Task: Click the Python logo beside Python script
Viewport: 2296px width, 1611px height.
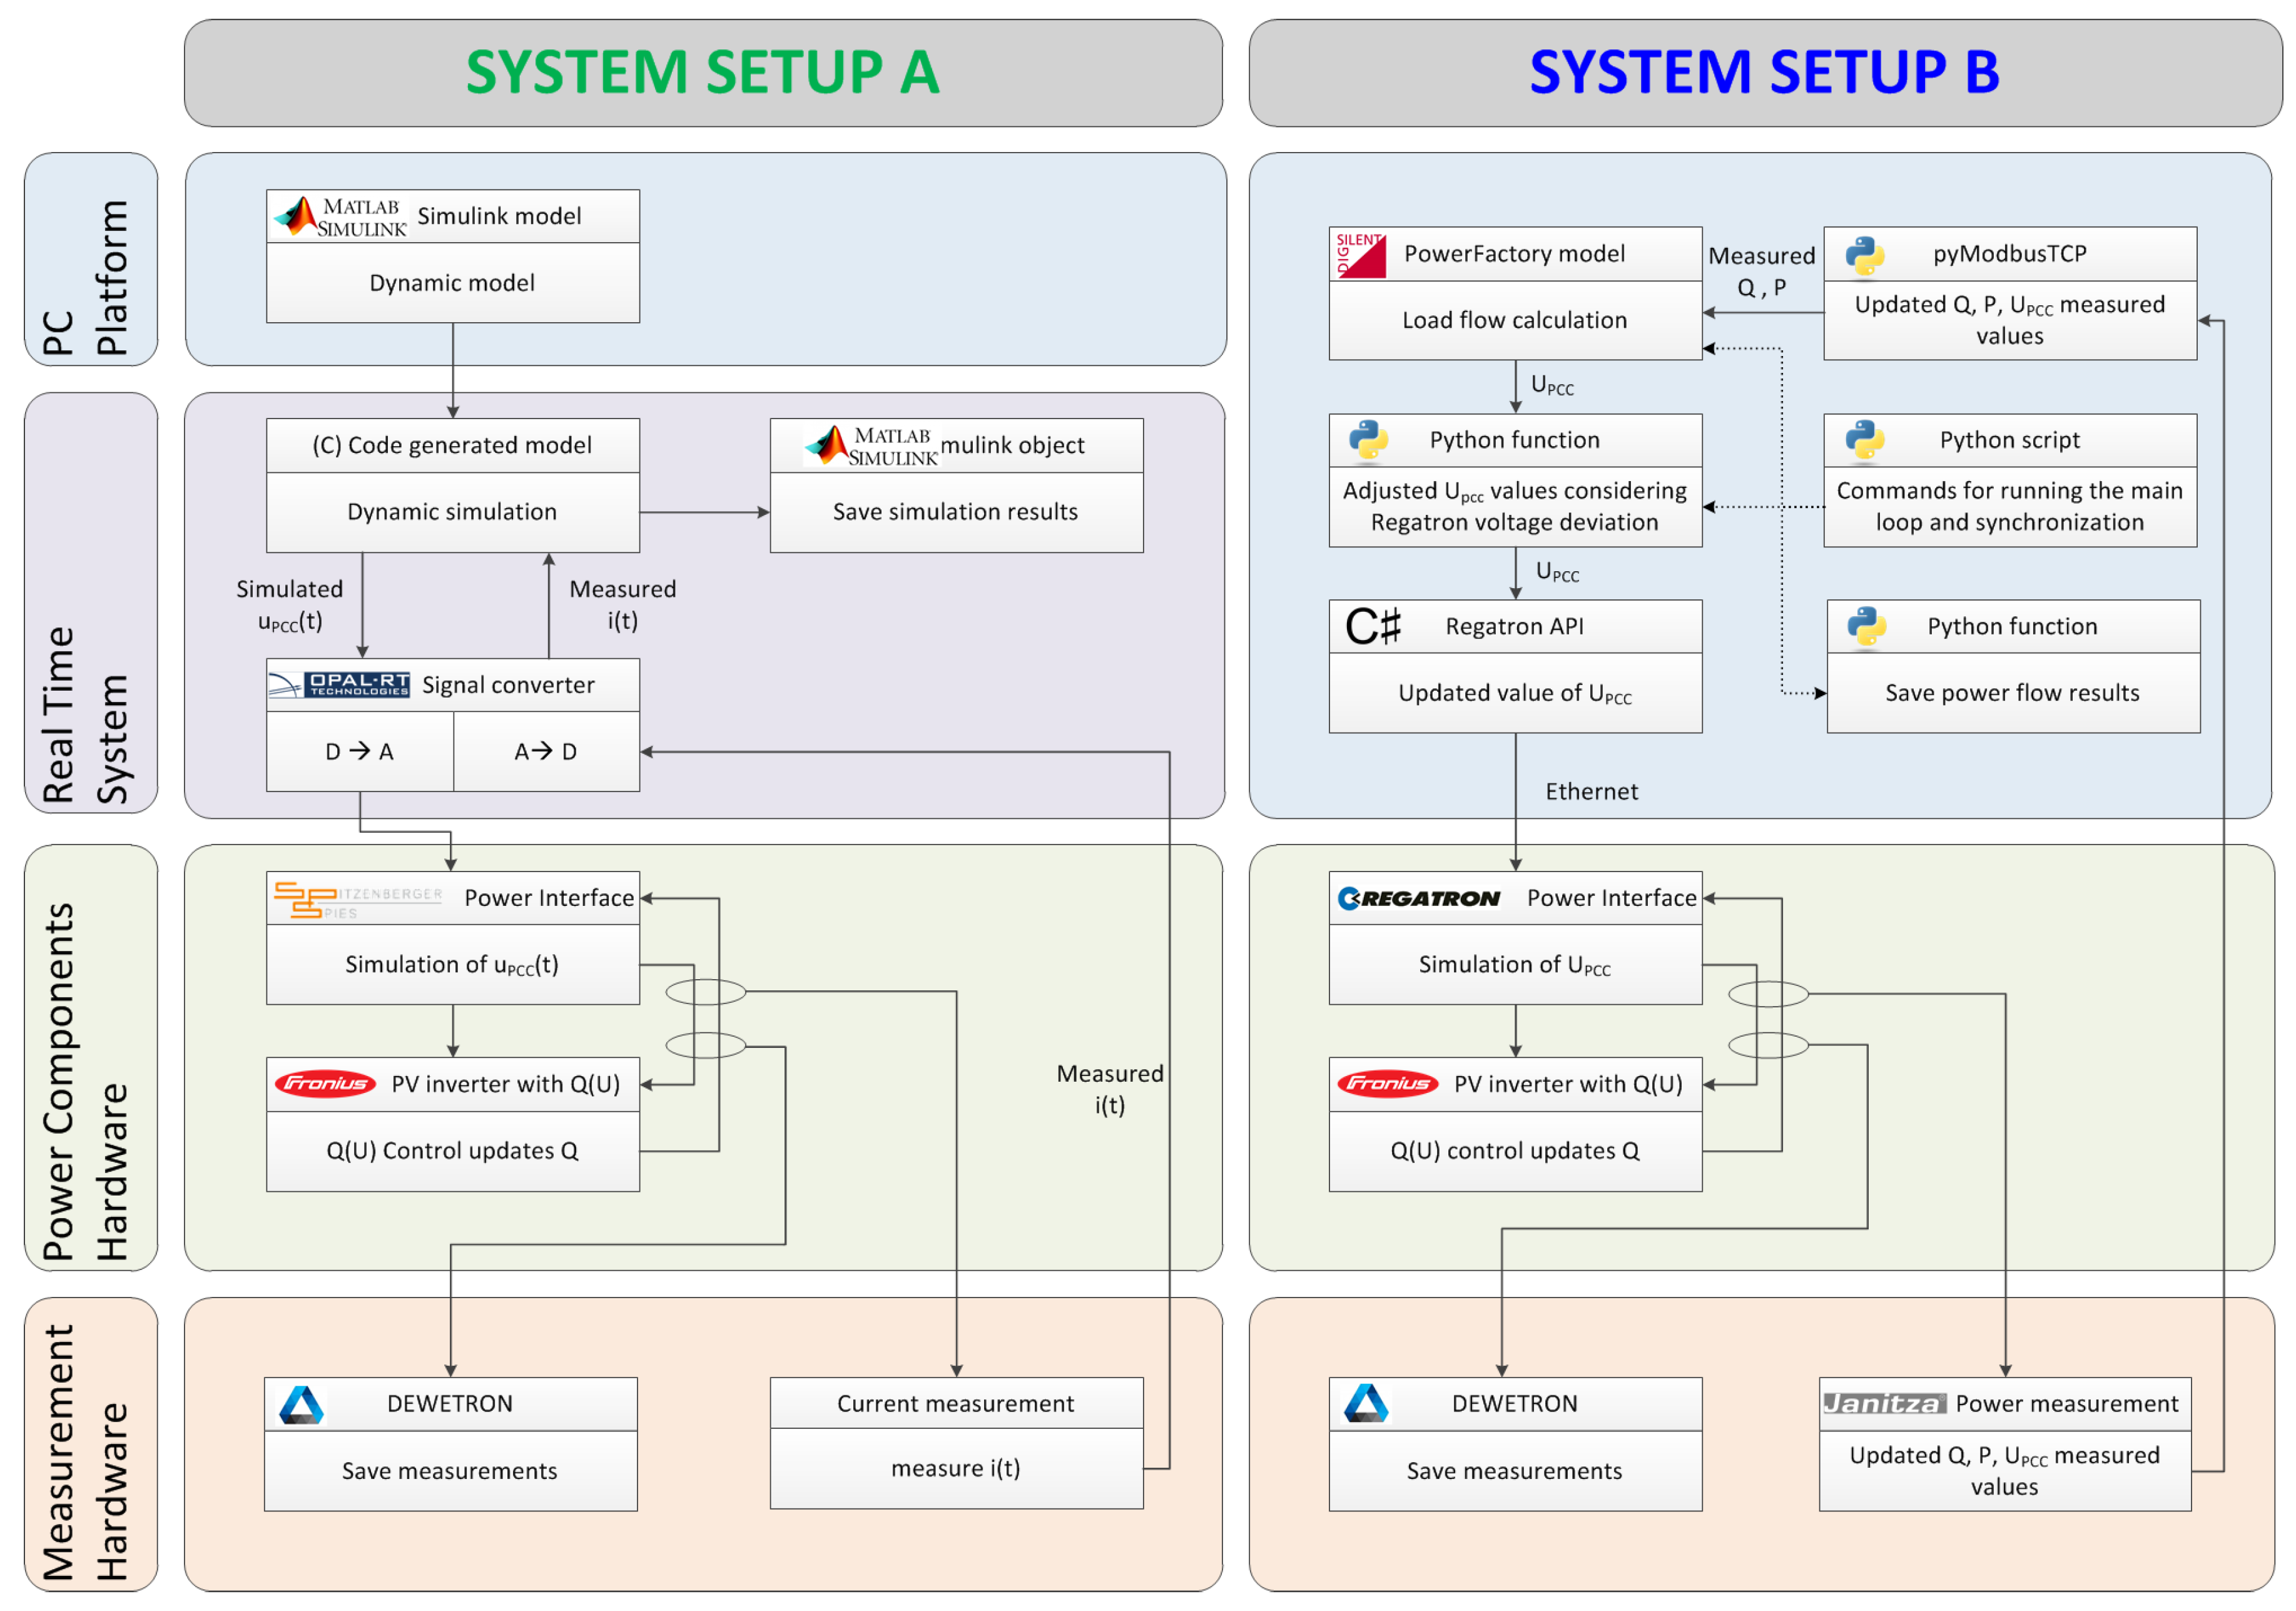Action: click(1864, 440)
